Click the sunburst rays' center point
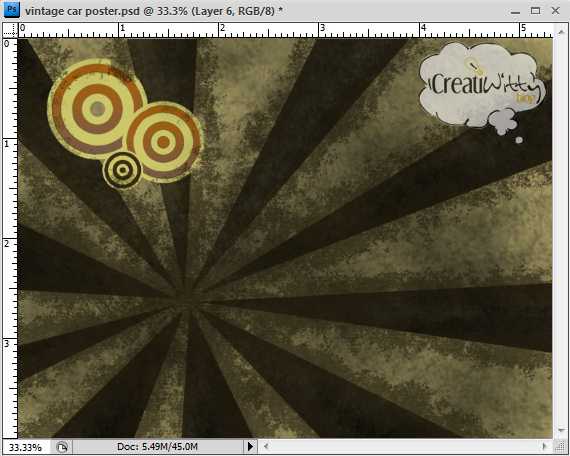 coord(188,302)
